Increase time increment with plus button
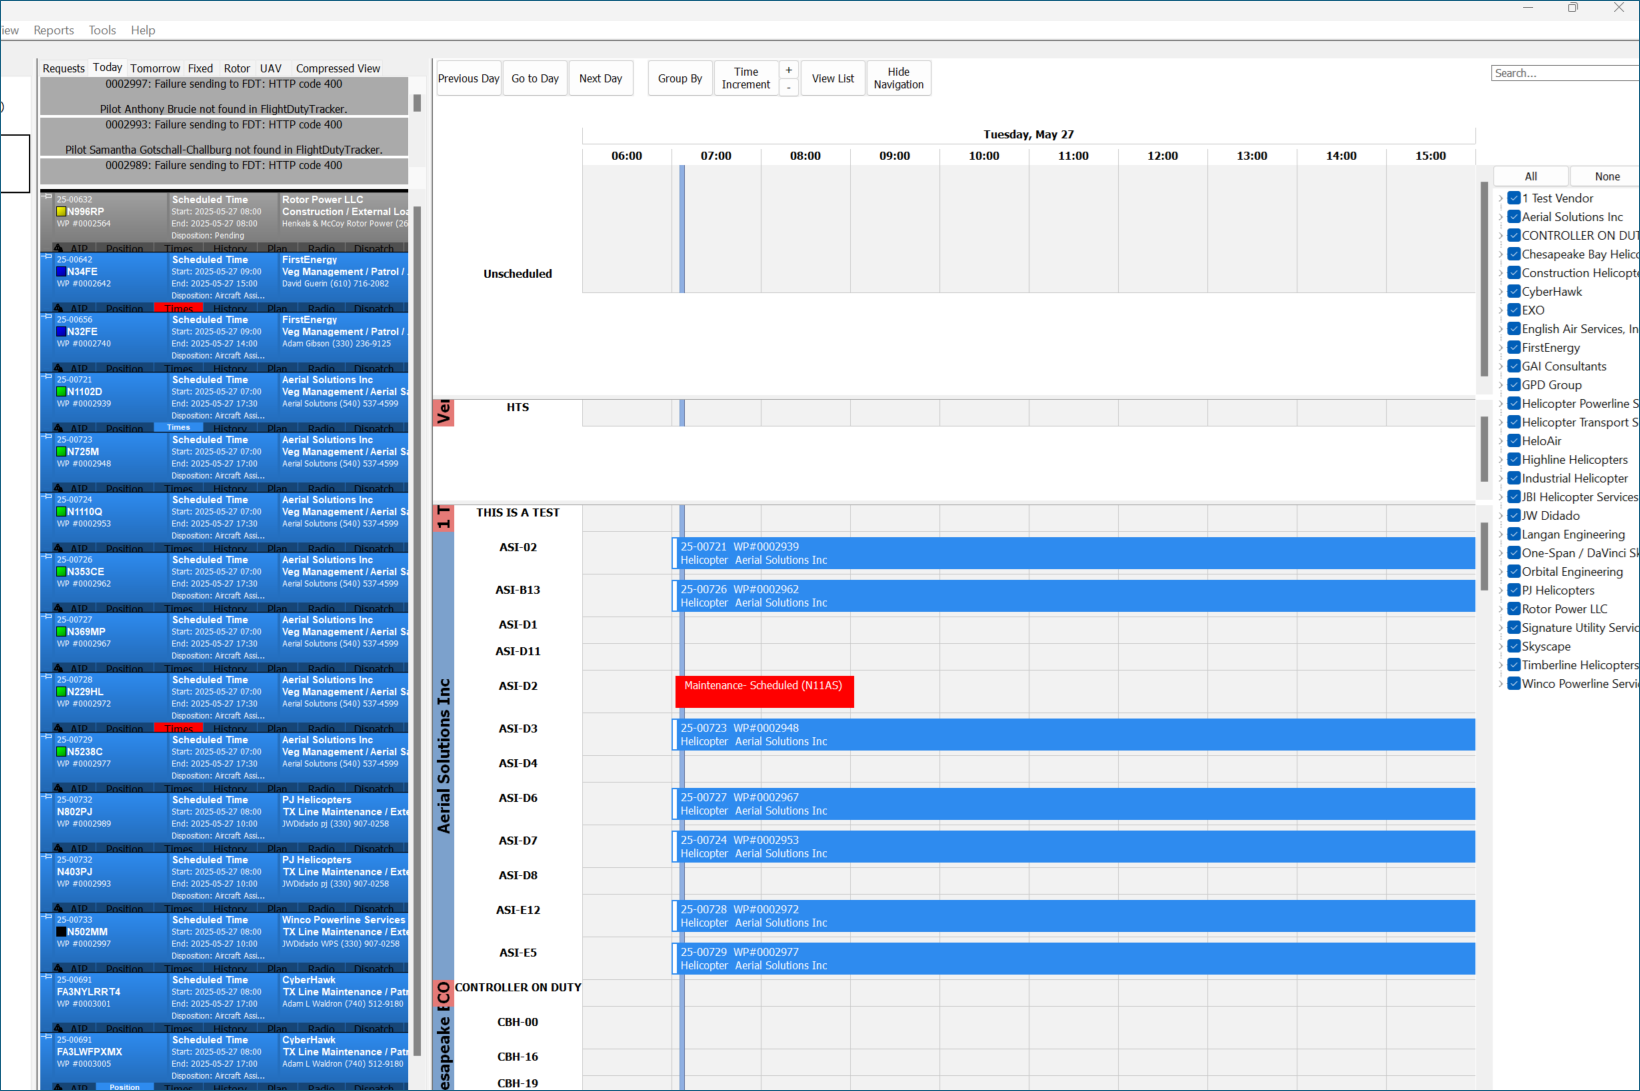 pos(788,70)
